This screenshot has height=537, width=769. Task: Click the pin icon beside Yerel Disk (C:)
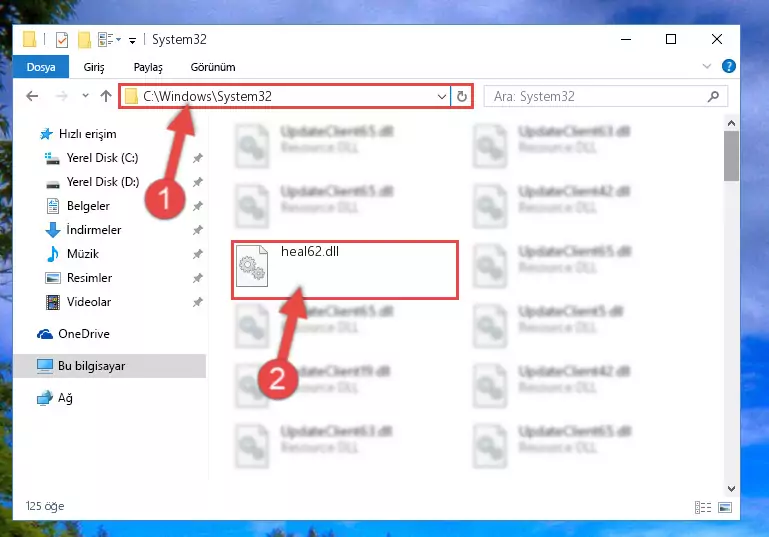tap(197, 158)
